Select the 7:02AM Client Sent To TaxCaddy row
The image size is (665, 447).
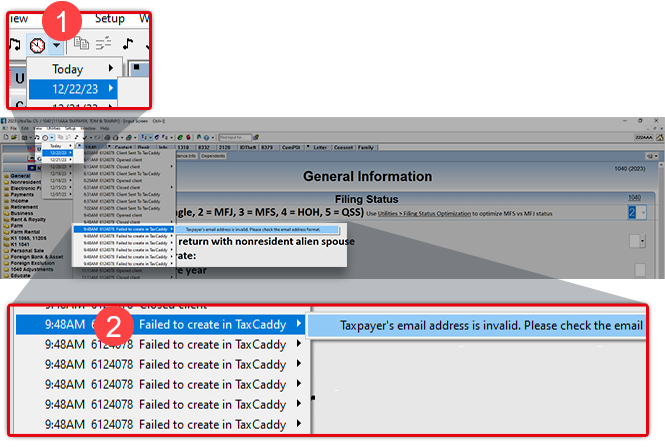coord(124,208)
